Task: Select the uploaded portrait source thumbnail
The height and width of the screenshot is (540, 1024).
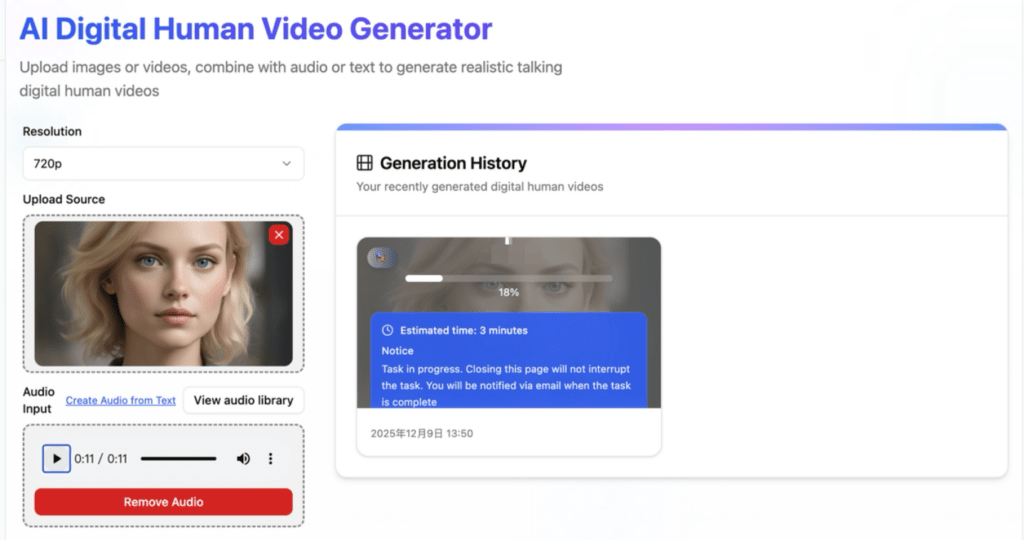Action: pyautogui.click(x=163, y=293)
